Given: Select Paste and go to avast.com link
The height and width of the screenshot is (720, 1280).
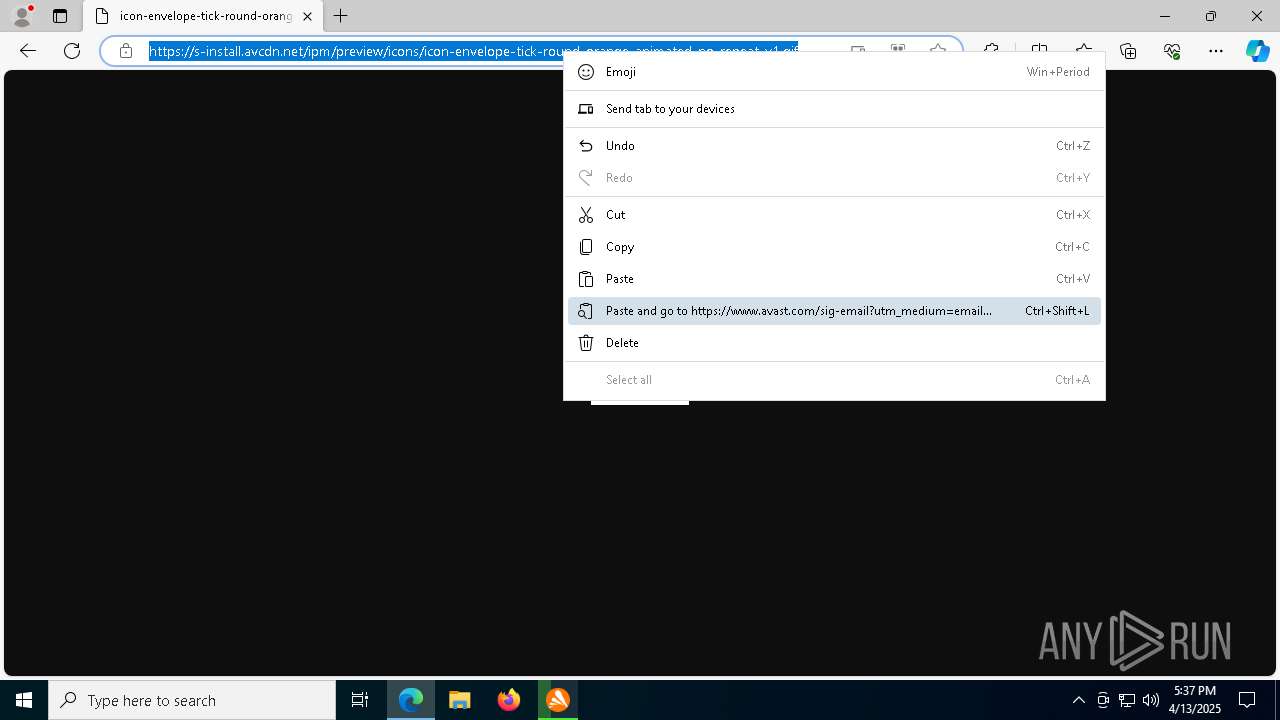Looking at the screenshot, I should pyautogui.click(x=834, y=311).
